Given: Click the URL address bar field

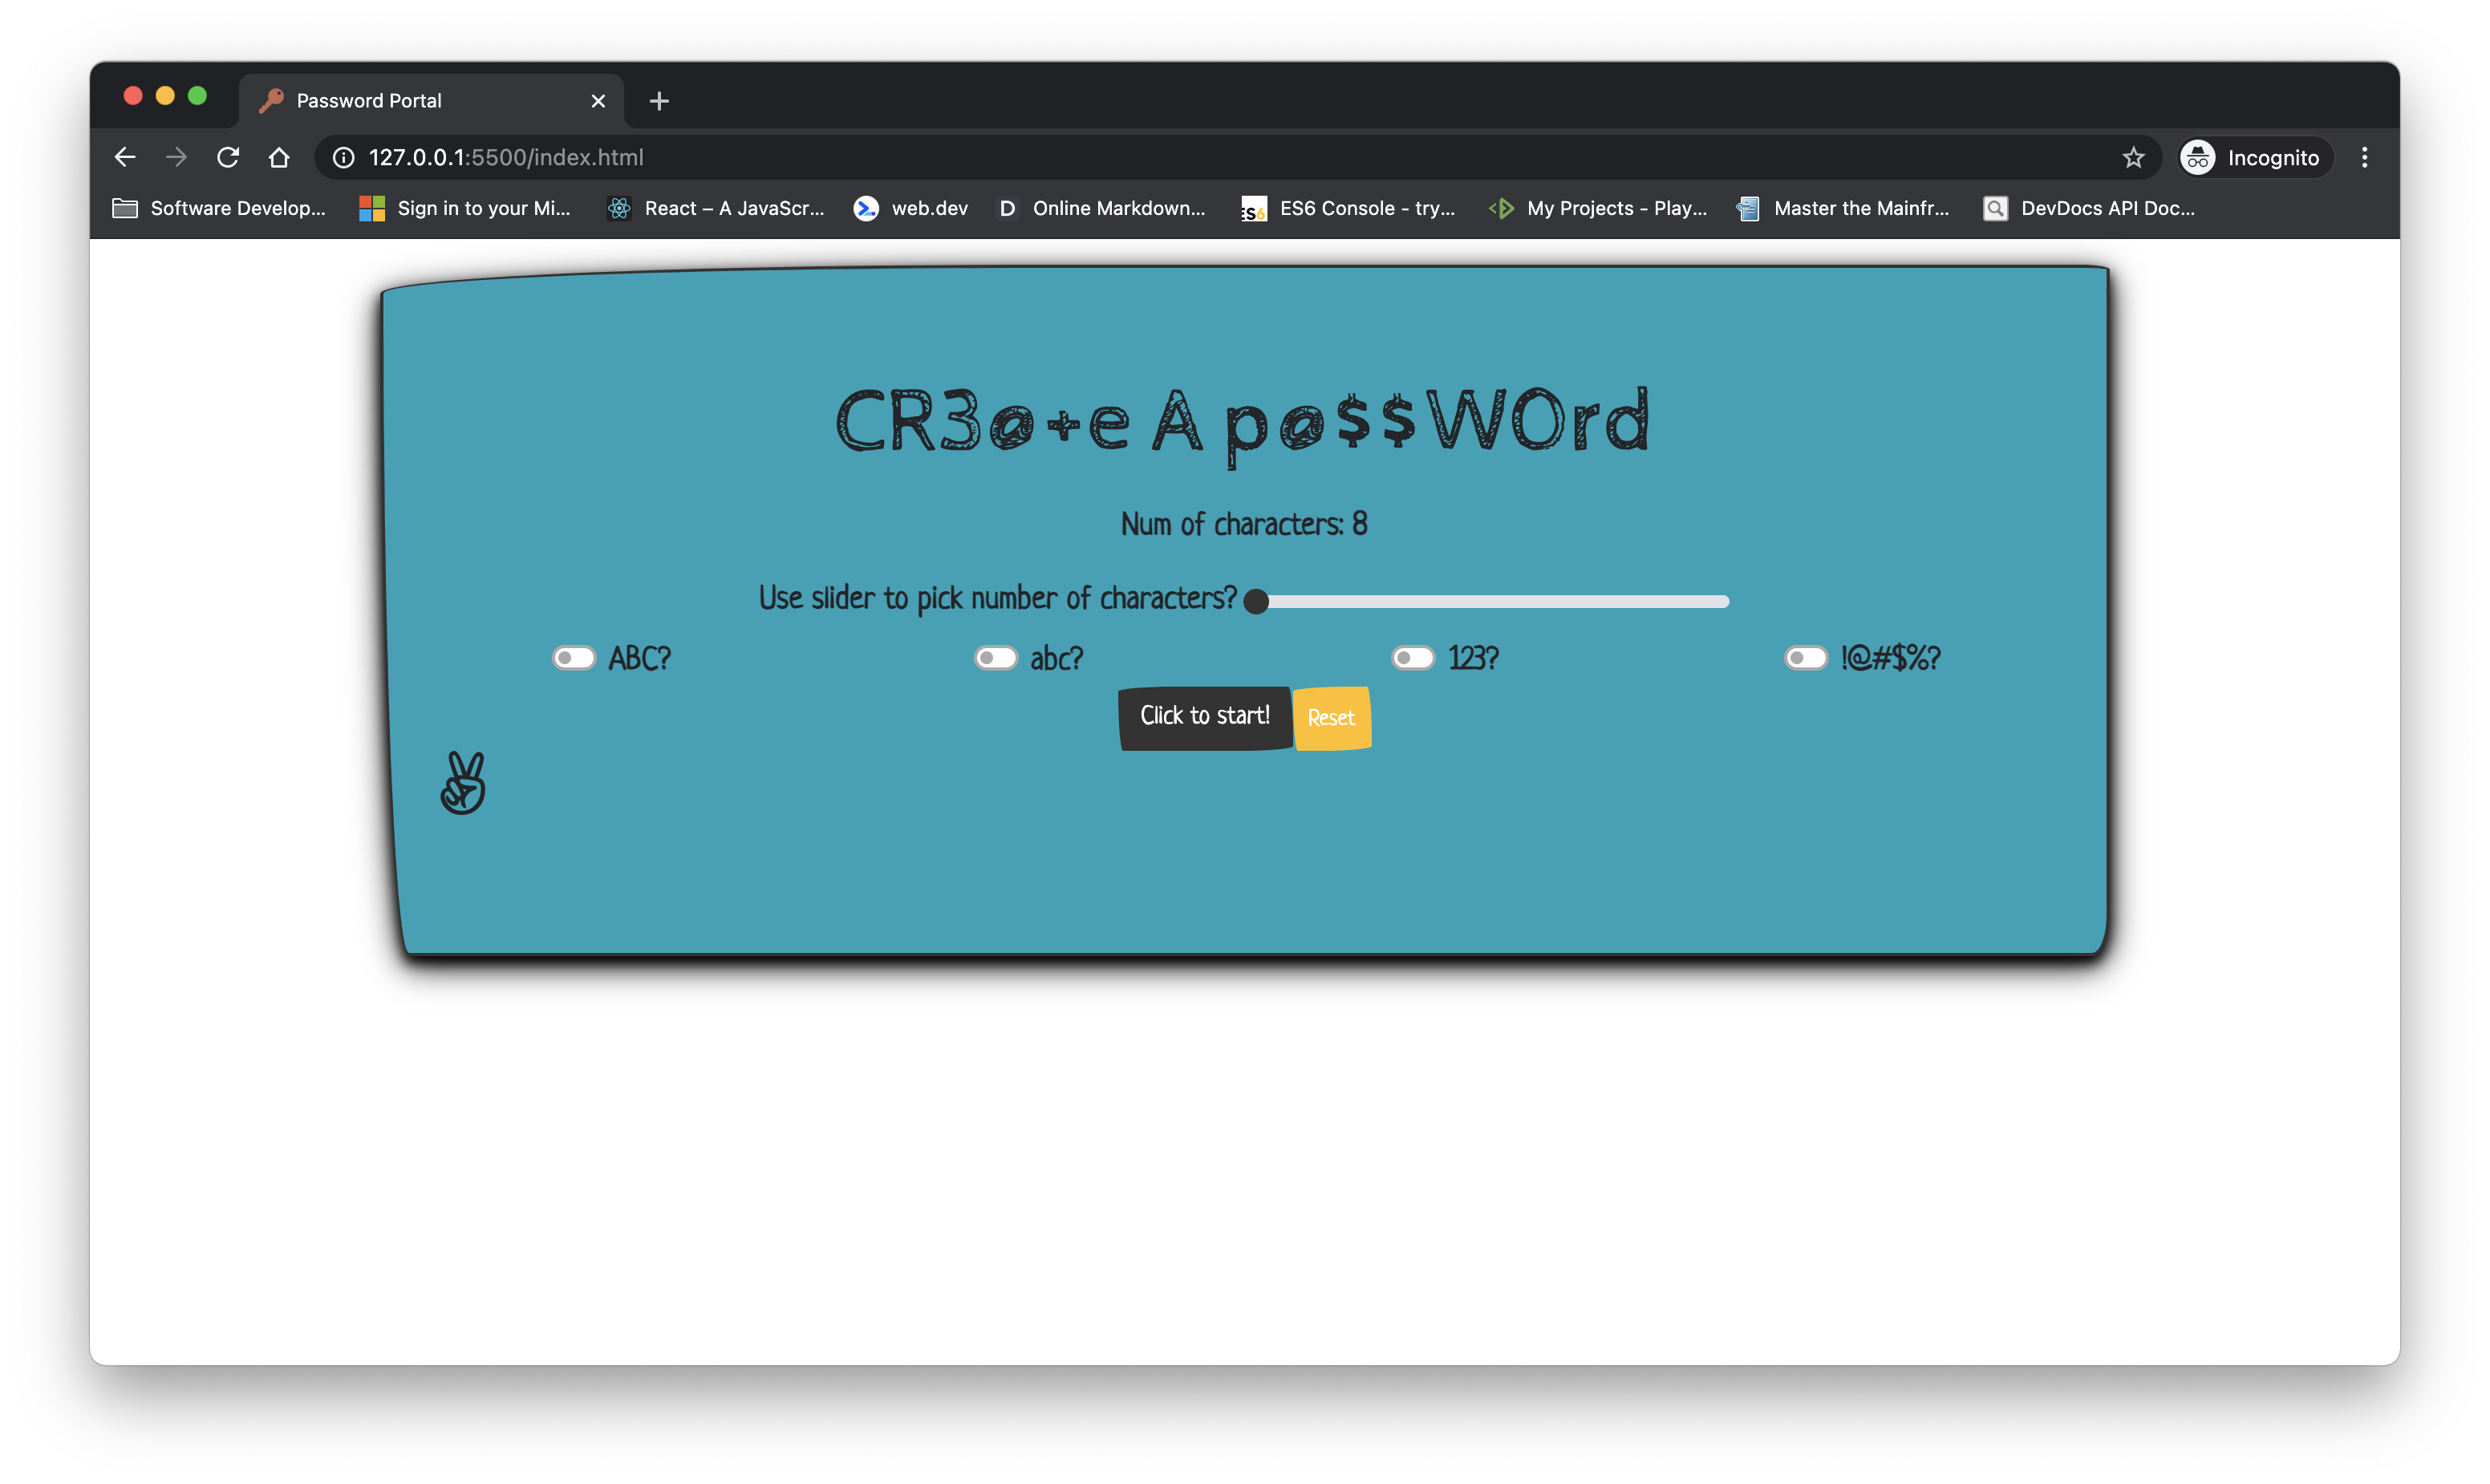Looking at the screenshot, I should (x=1200, y=157).
